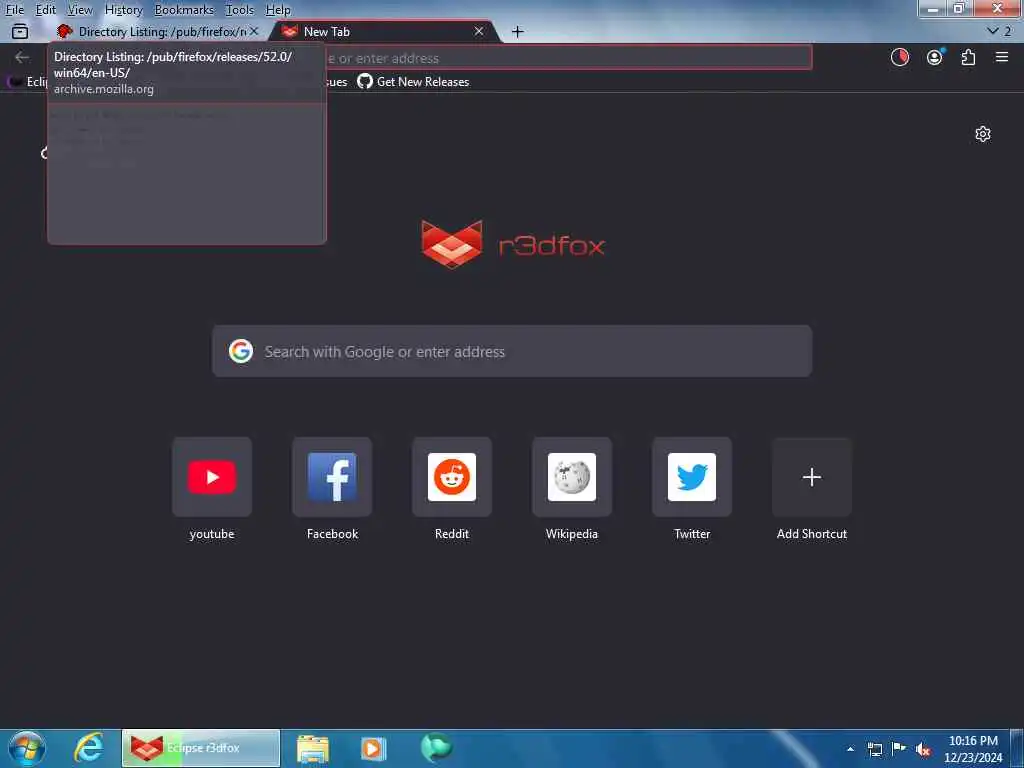Open the Edit menu
1024x768 pixels.
tap(45, 10)
